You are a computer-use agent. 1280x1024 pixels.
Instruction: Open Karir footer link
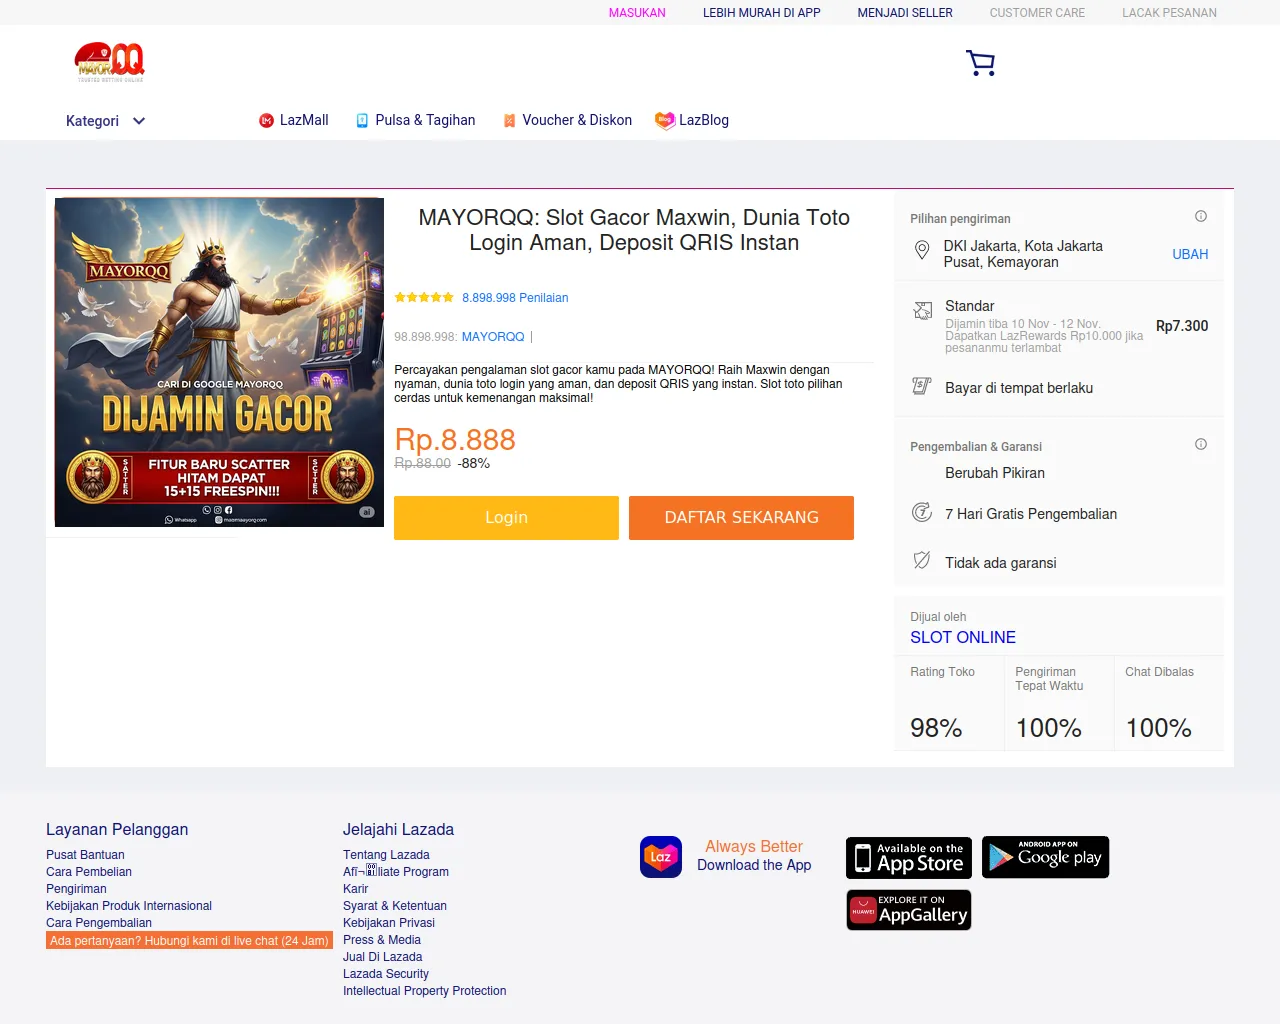pyautogui.click(x=355, y=889)
